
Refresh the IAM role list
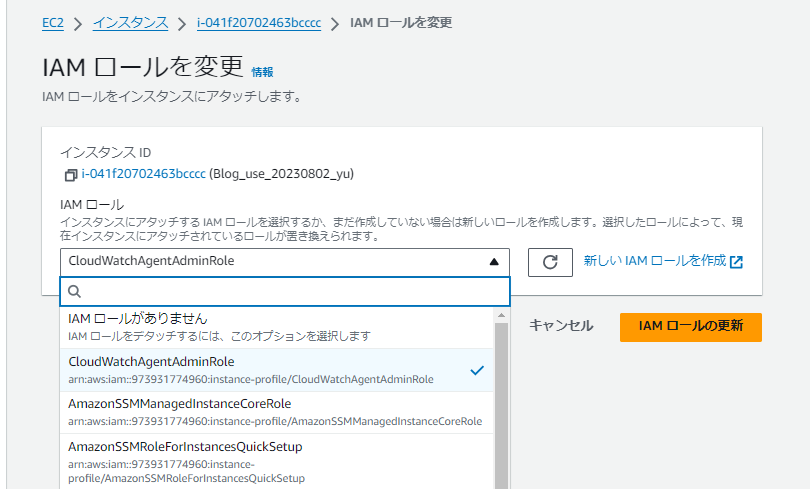[x=550, y=262]
